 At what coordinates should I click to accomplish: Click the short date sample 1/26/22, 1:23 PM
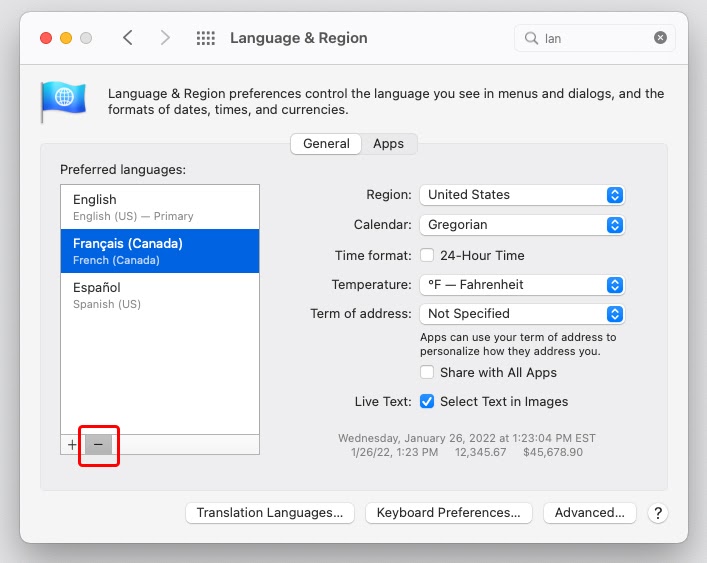point(395,452)
